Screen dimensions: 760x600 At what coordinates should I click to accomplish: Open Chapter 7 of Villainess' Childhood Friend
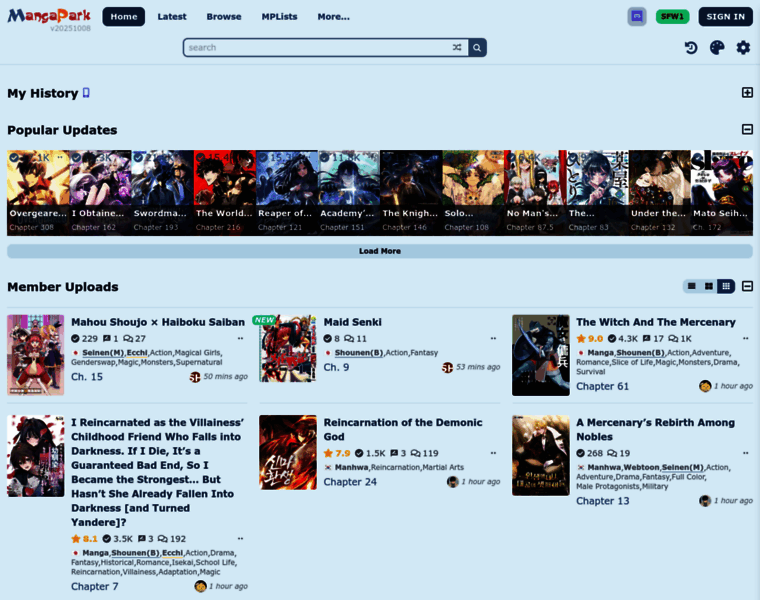(95, 586)
